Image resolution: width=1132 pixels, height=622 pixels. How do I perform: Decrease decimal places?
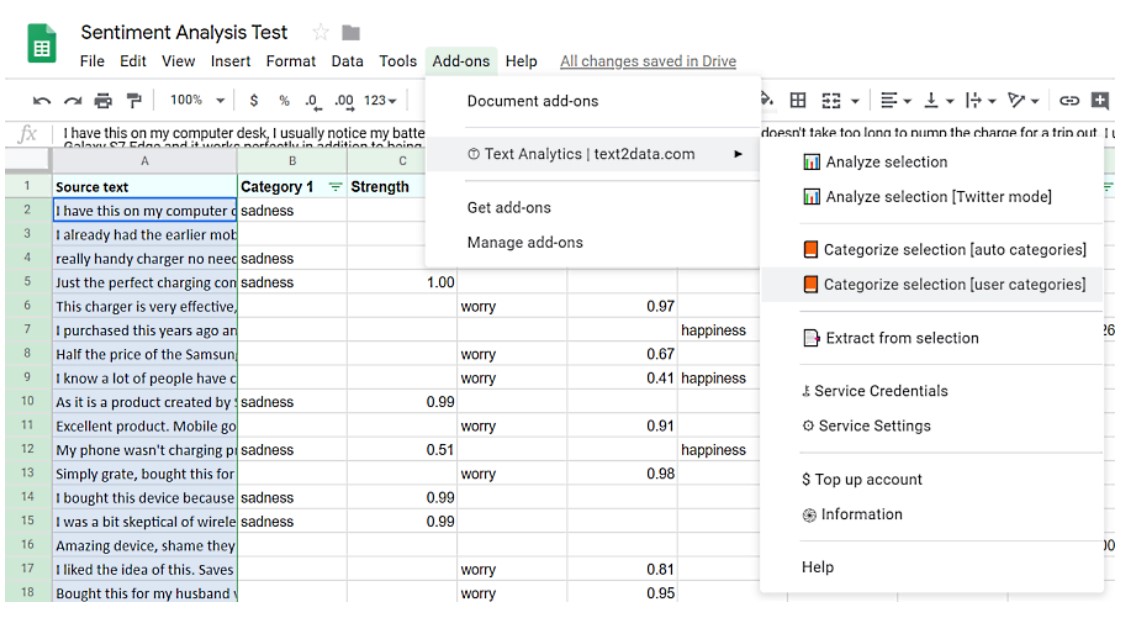pos(313,102)
